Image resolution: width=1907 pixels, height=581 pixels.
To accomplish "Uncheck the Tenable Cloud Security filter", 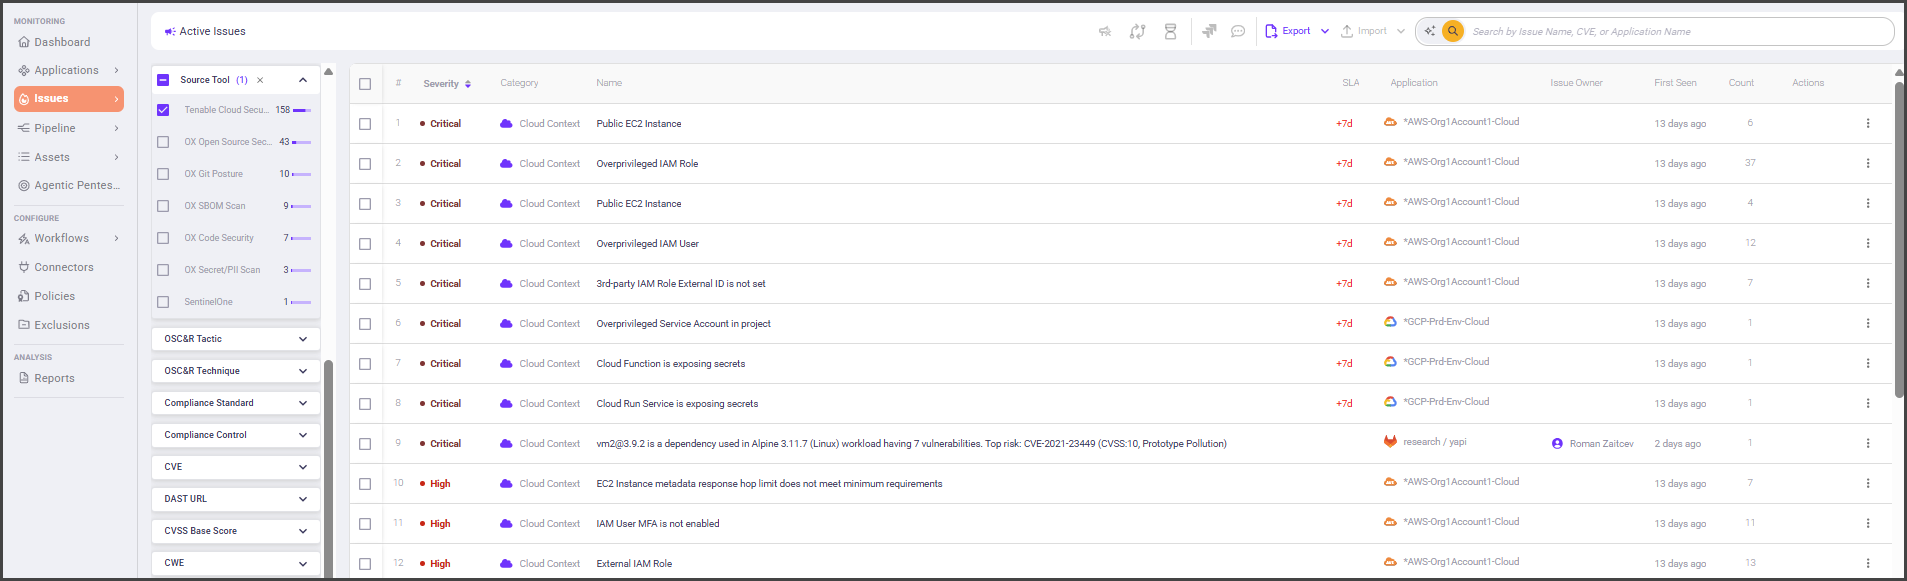I will tap(163, 110).
